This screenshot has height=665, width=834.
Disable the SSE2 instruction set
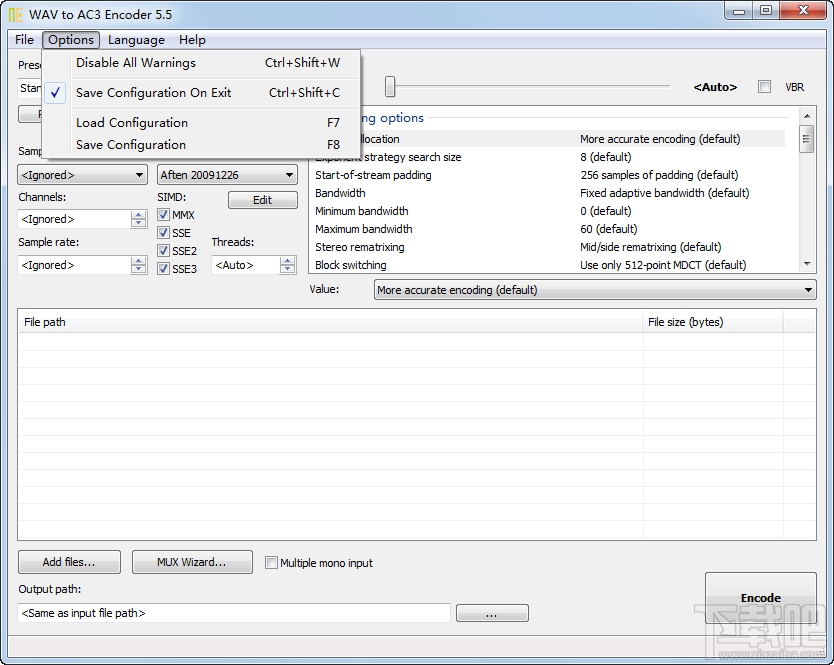[x=162, y=250]
